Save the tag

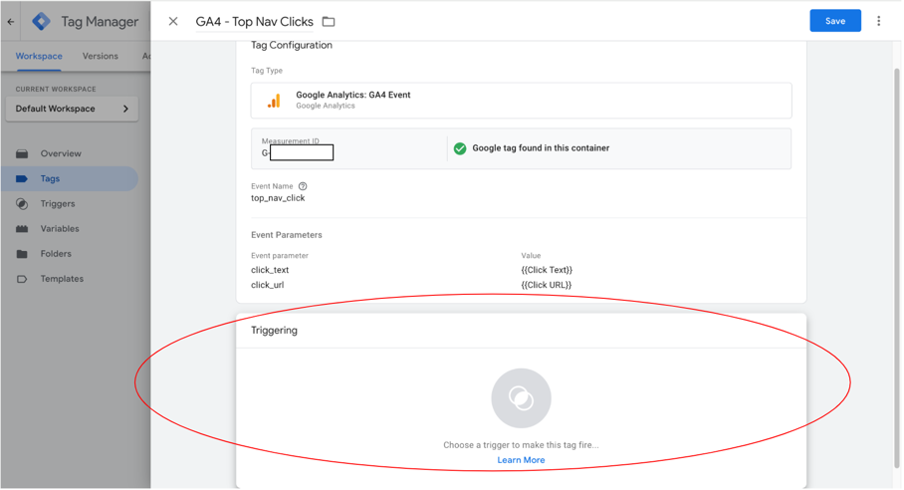tap(835, 21)
